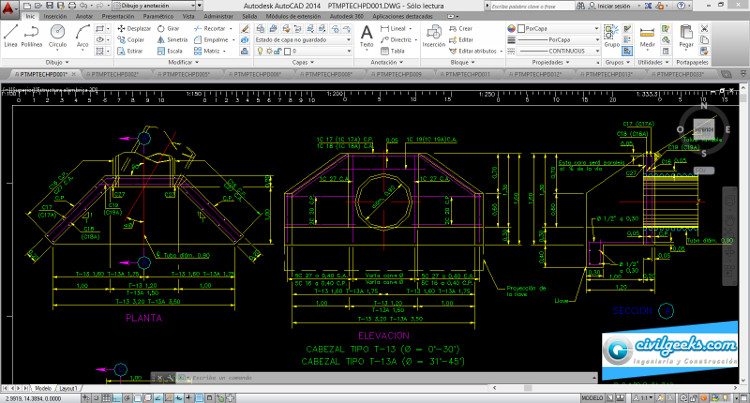Switch to the Paramétrico ribbon tab
The image size is (750, 403).
pos(156,17)
